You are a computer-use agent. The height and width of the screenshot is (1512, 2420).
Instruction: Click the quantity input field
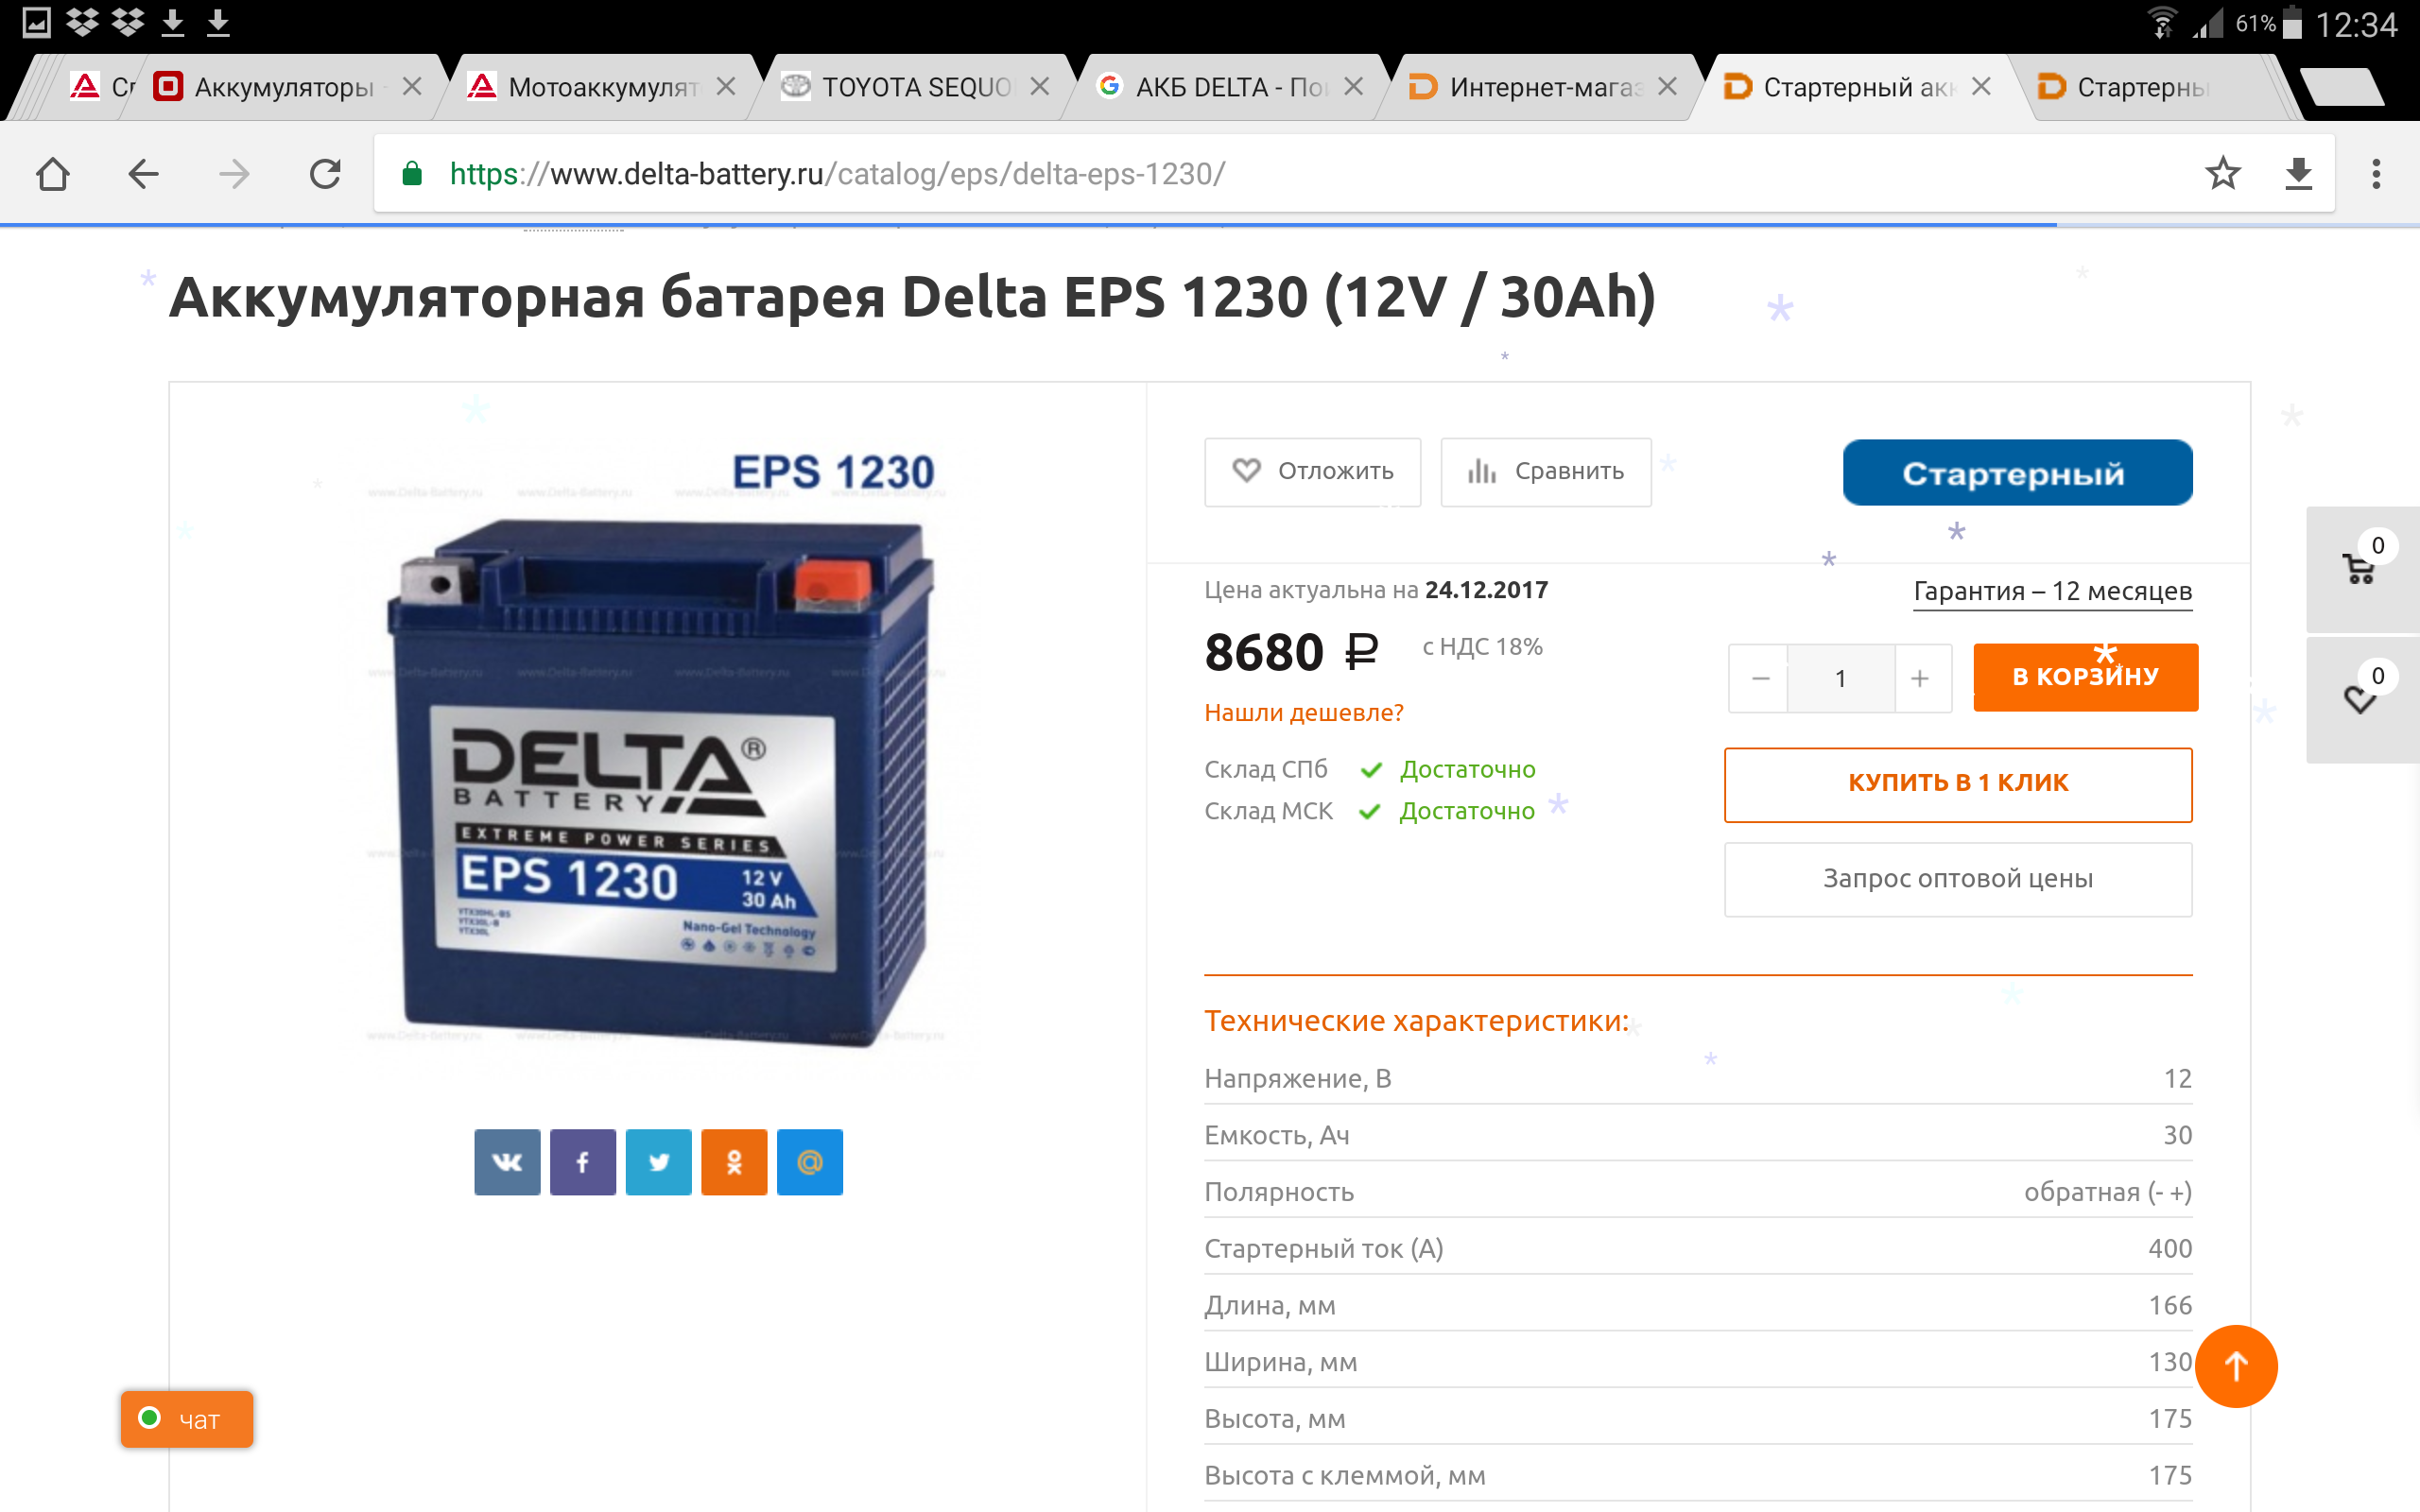click(x=1840, y=679)
